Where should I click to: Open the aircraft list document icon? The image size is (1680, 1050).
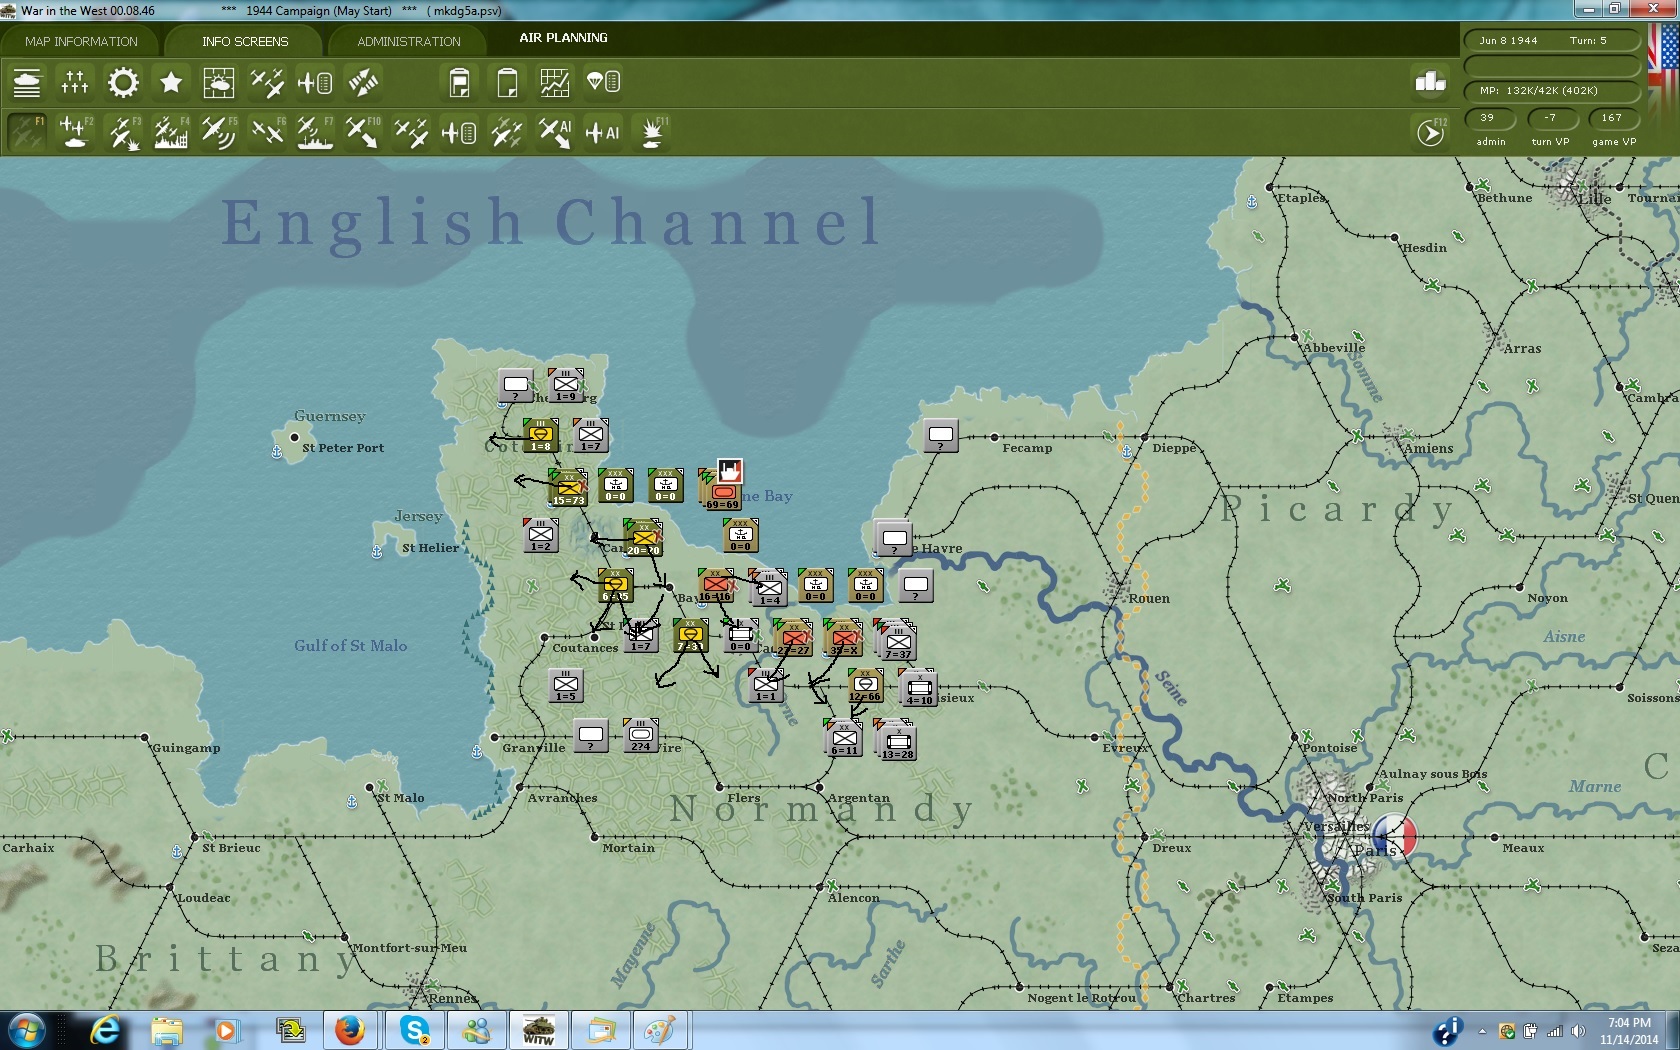(x=315, y=82)
